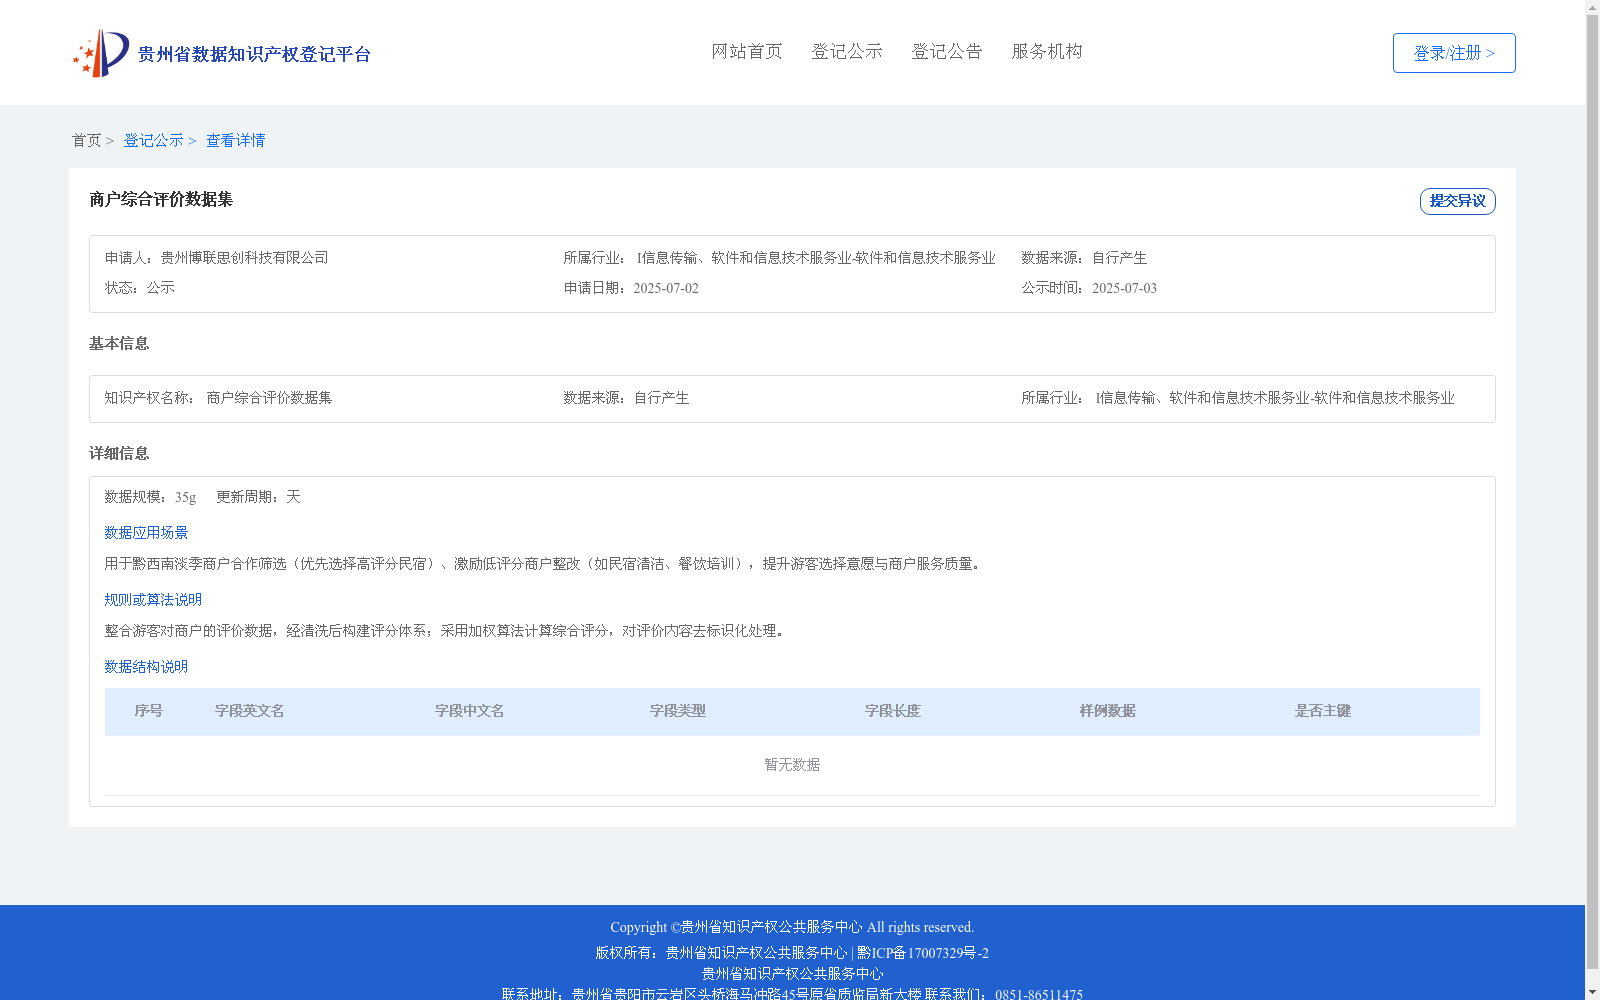Viewport: 1600px width, 1000px height.
Task: Click the 申请日期 2025-07-02 value
Action: pyautogui.click(x=666, y=288)
